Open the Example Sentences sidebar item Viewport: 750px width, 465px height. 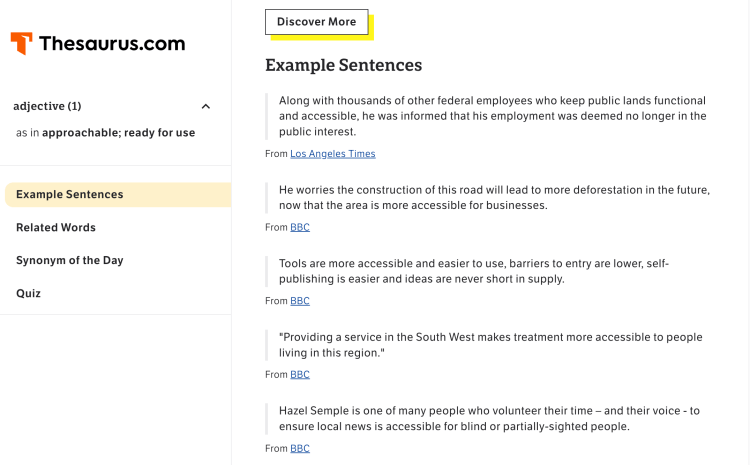point(70,195)
